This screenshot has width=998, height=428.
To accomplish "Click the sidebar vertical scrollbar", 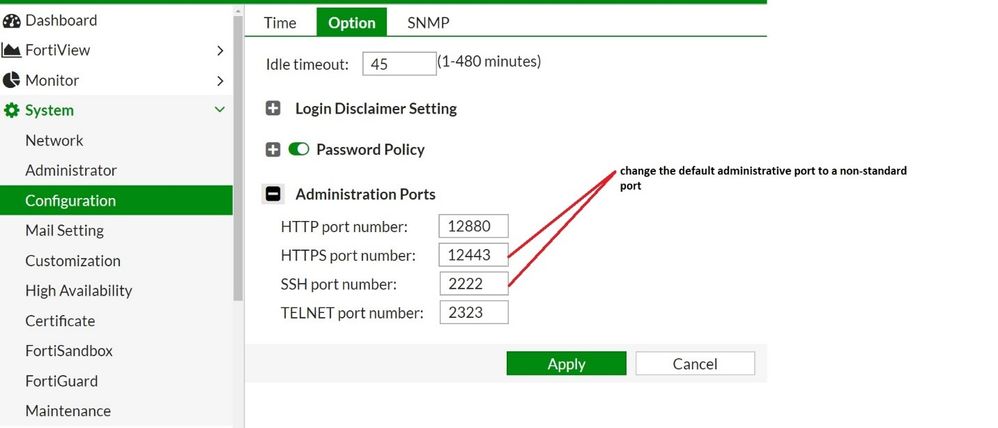I will (238, 150).
